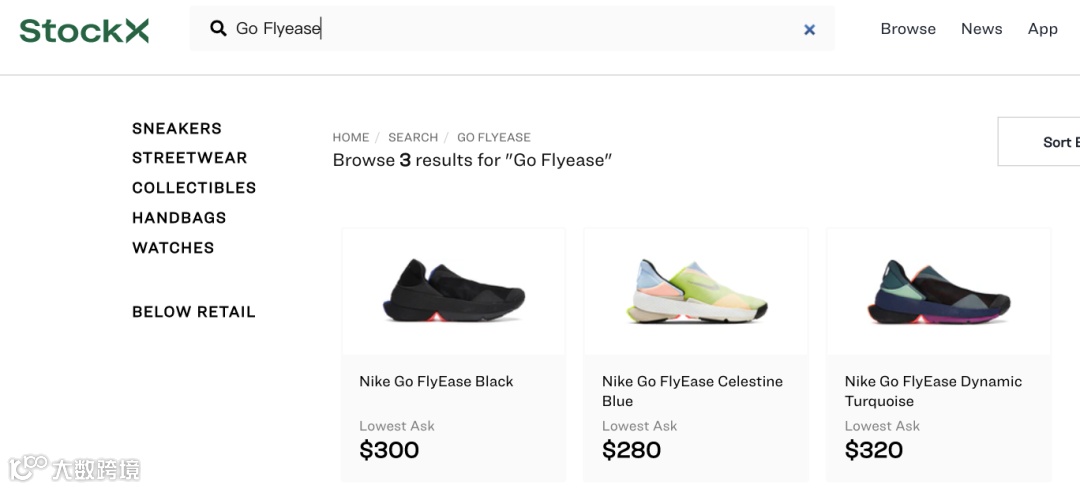Show Below Retail items
1080x489 pixels.
pyautogui.click(x=194, y=312)
